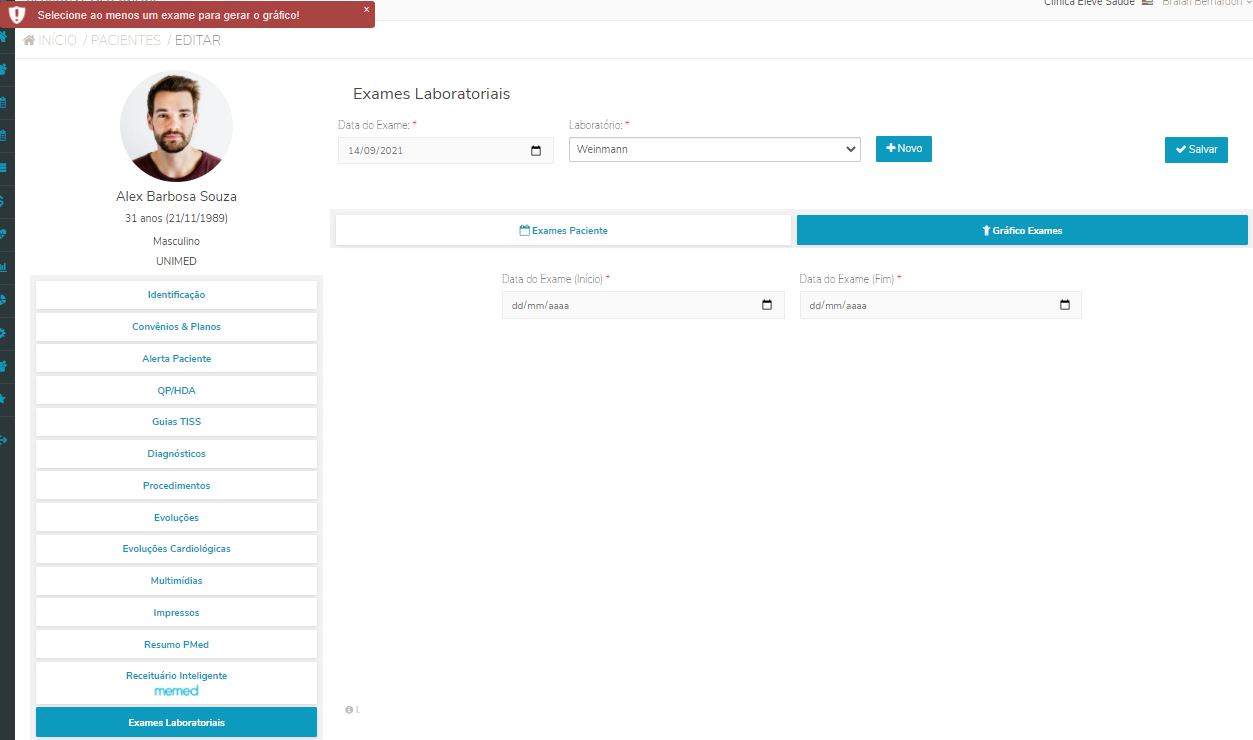Click the bar chart icon in left sidebar
This screenshot has width=1253, height=740.
click(x=3, y=267)
